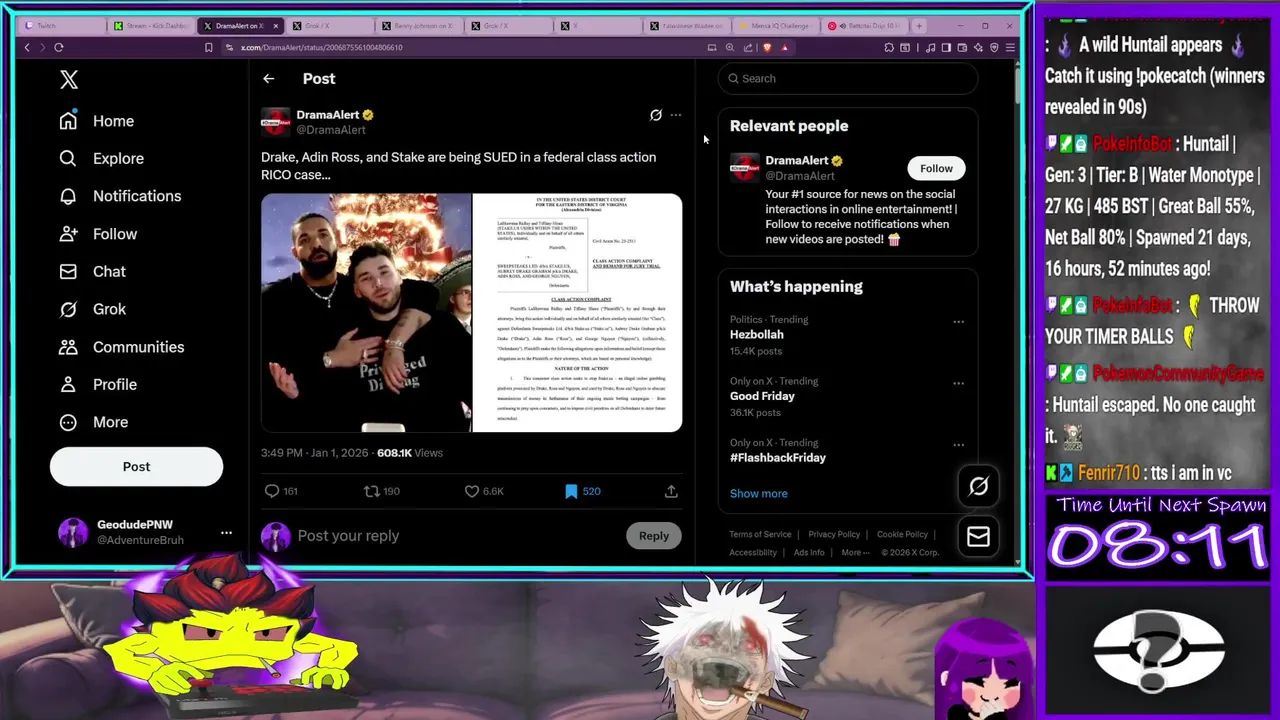The width and height of the screenshot is (1280, 720).
Task: Repost using the icon showing 190
Action: coord(381,491)
